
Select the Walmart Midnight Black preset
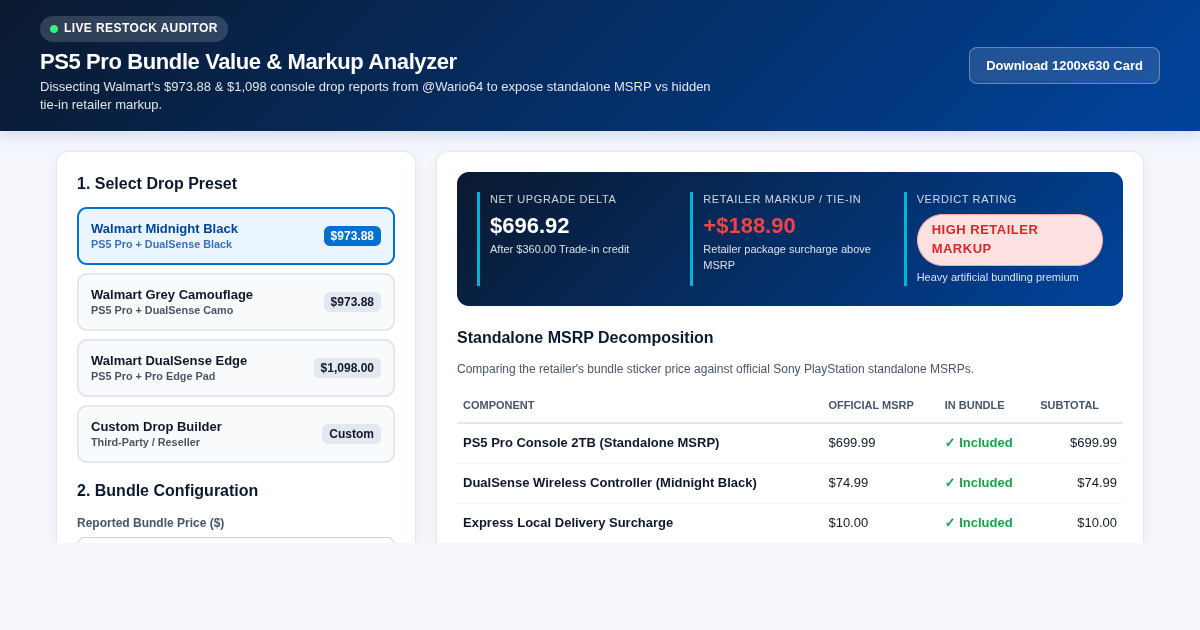point(236,236)
